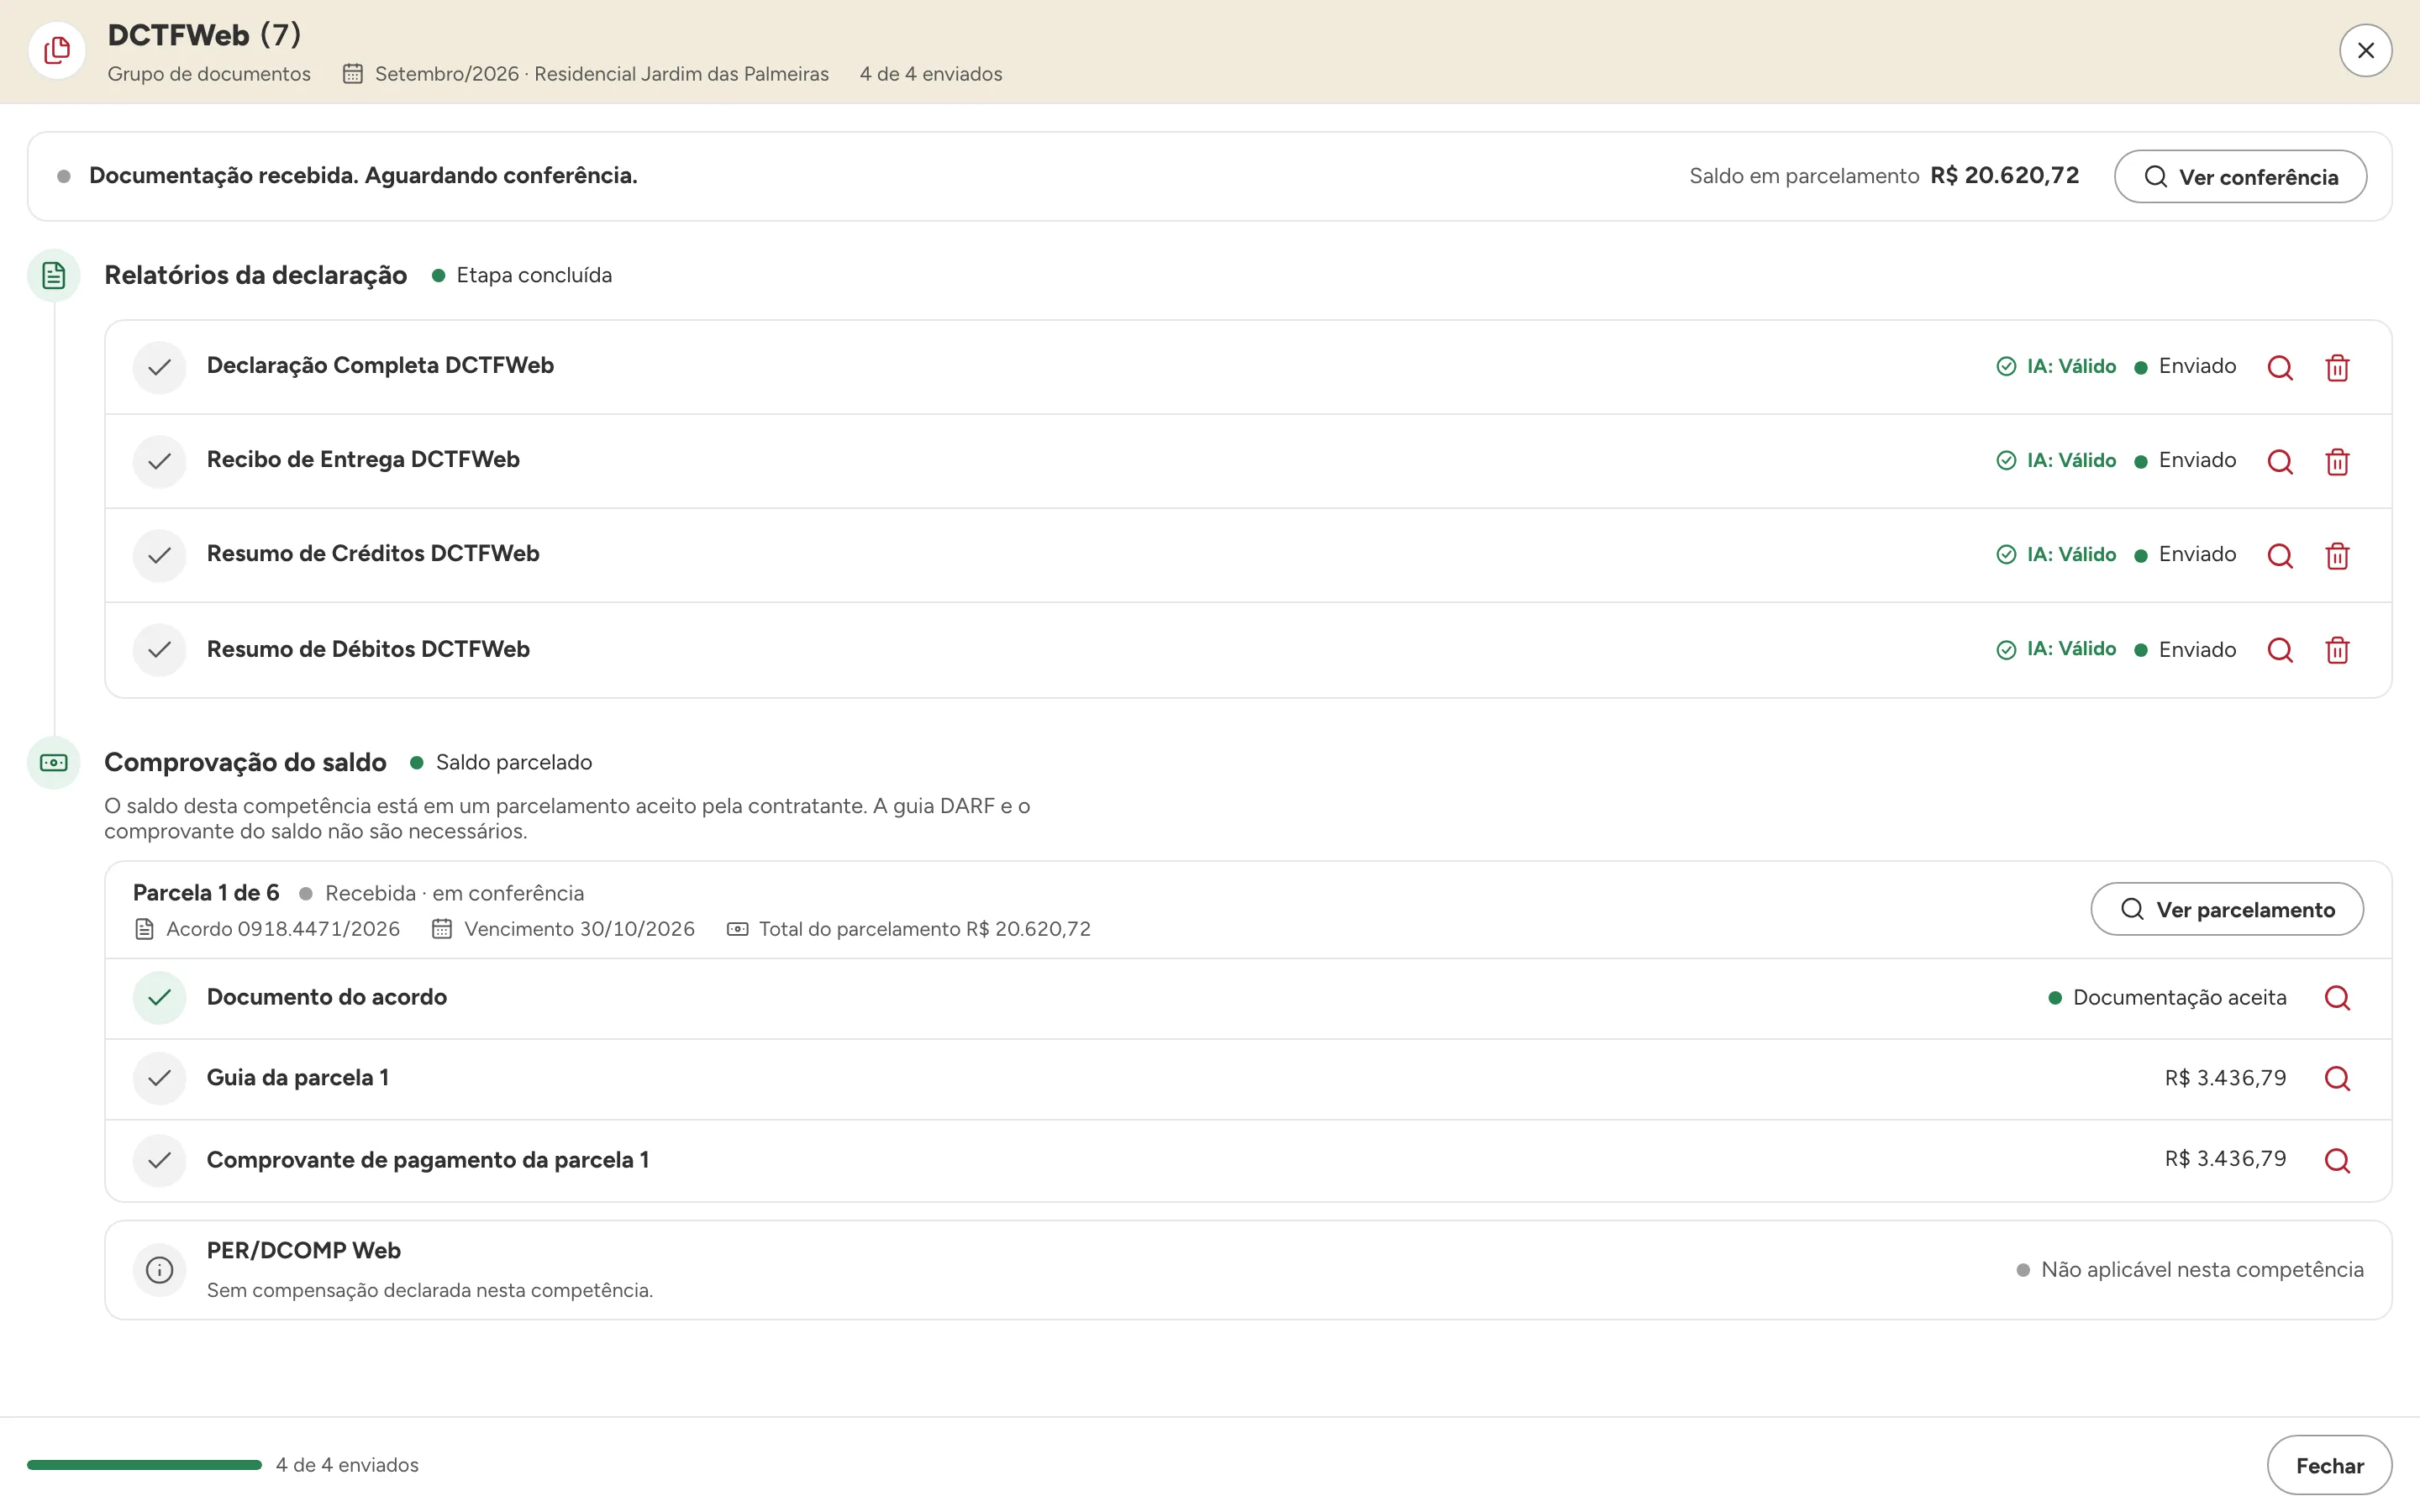This screenshot has height=1512, width=2420.
Task: Open magnifier for Documento do acordo
Action: coord(2337,998)
